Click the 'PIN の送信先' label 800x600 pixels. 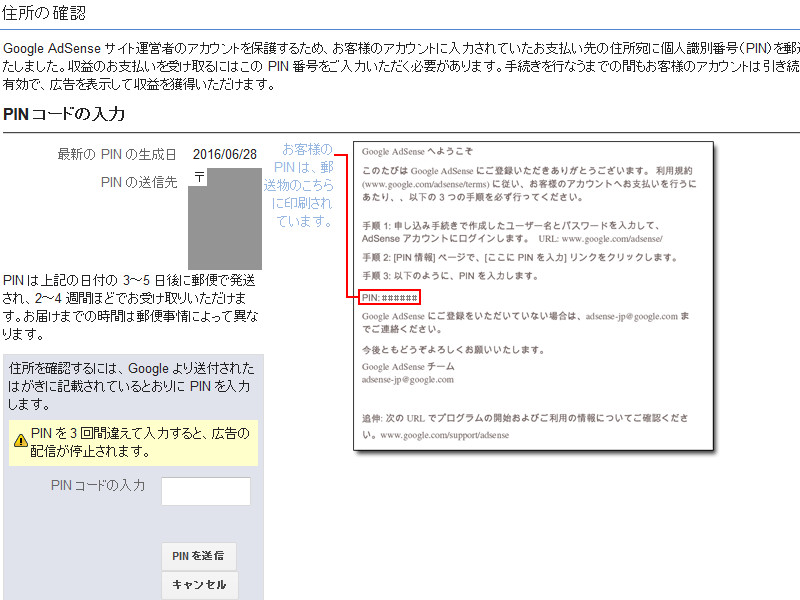(x=139, y=182)
